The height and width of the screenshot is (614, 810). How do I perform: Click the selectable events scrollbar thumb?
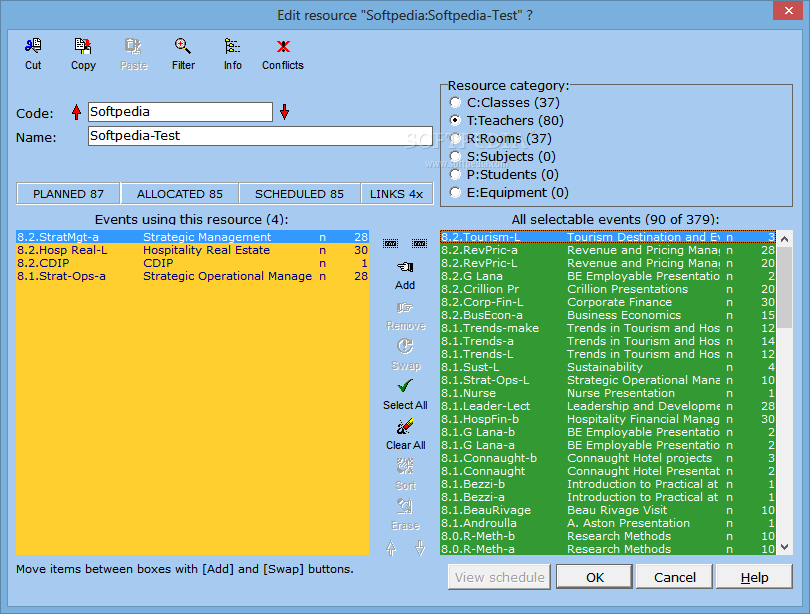tap(784, 287)
